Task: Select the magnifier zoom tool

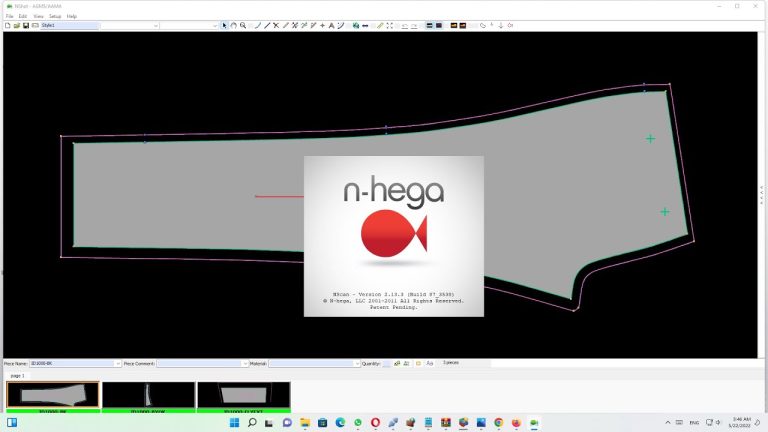Action: (x=243, y=25)
